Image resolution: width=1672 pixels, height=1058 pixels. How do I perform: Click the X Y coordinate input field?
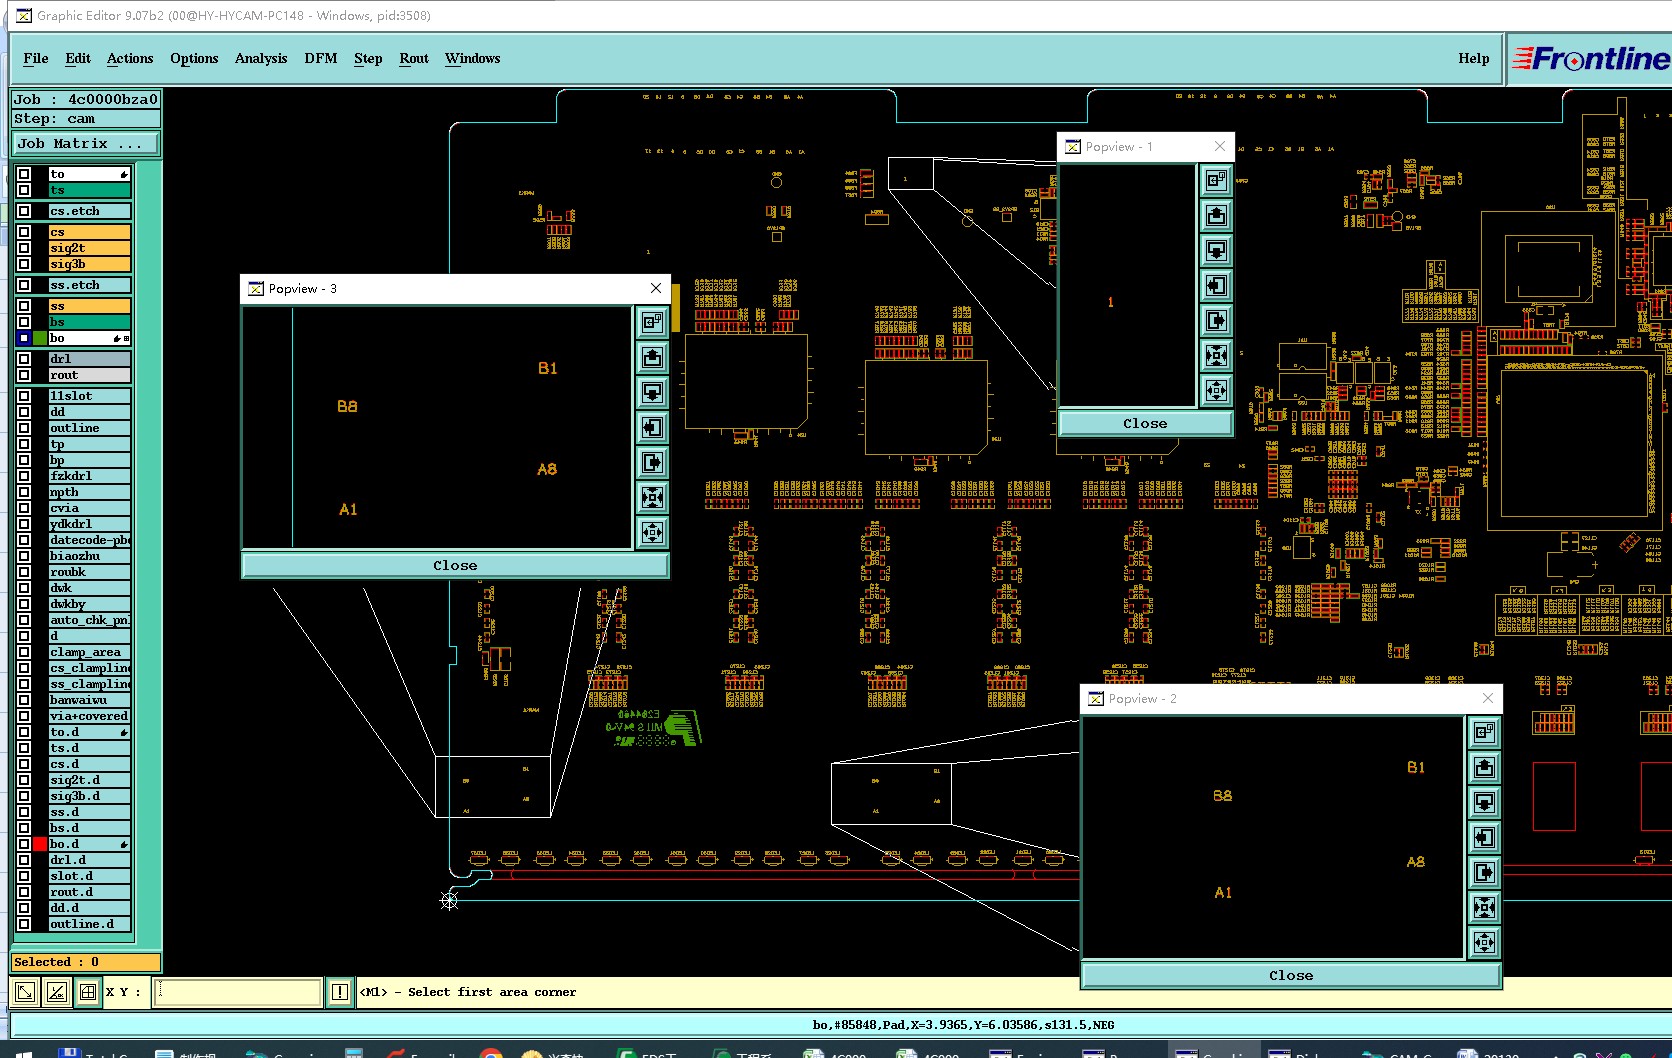pos(238,992)
